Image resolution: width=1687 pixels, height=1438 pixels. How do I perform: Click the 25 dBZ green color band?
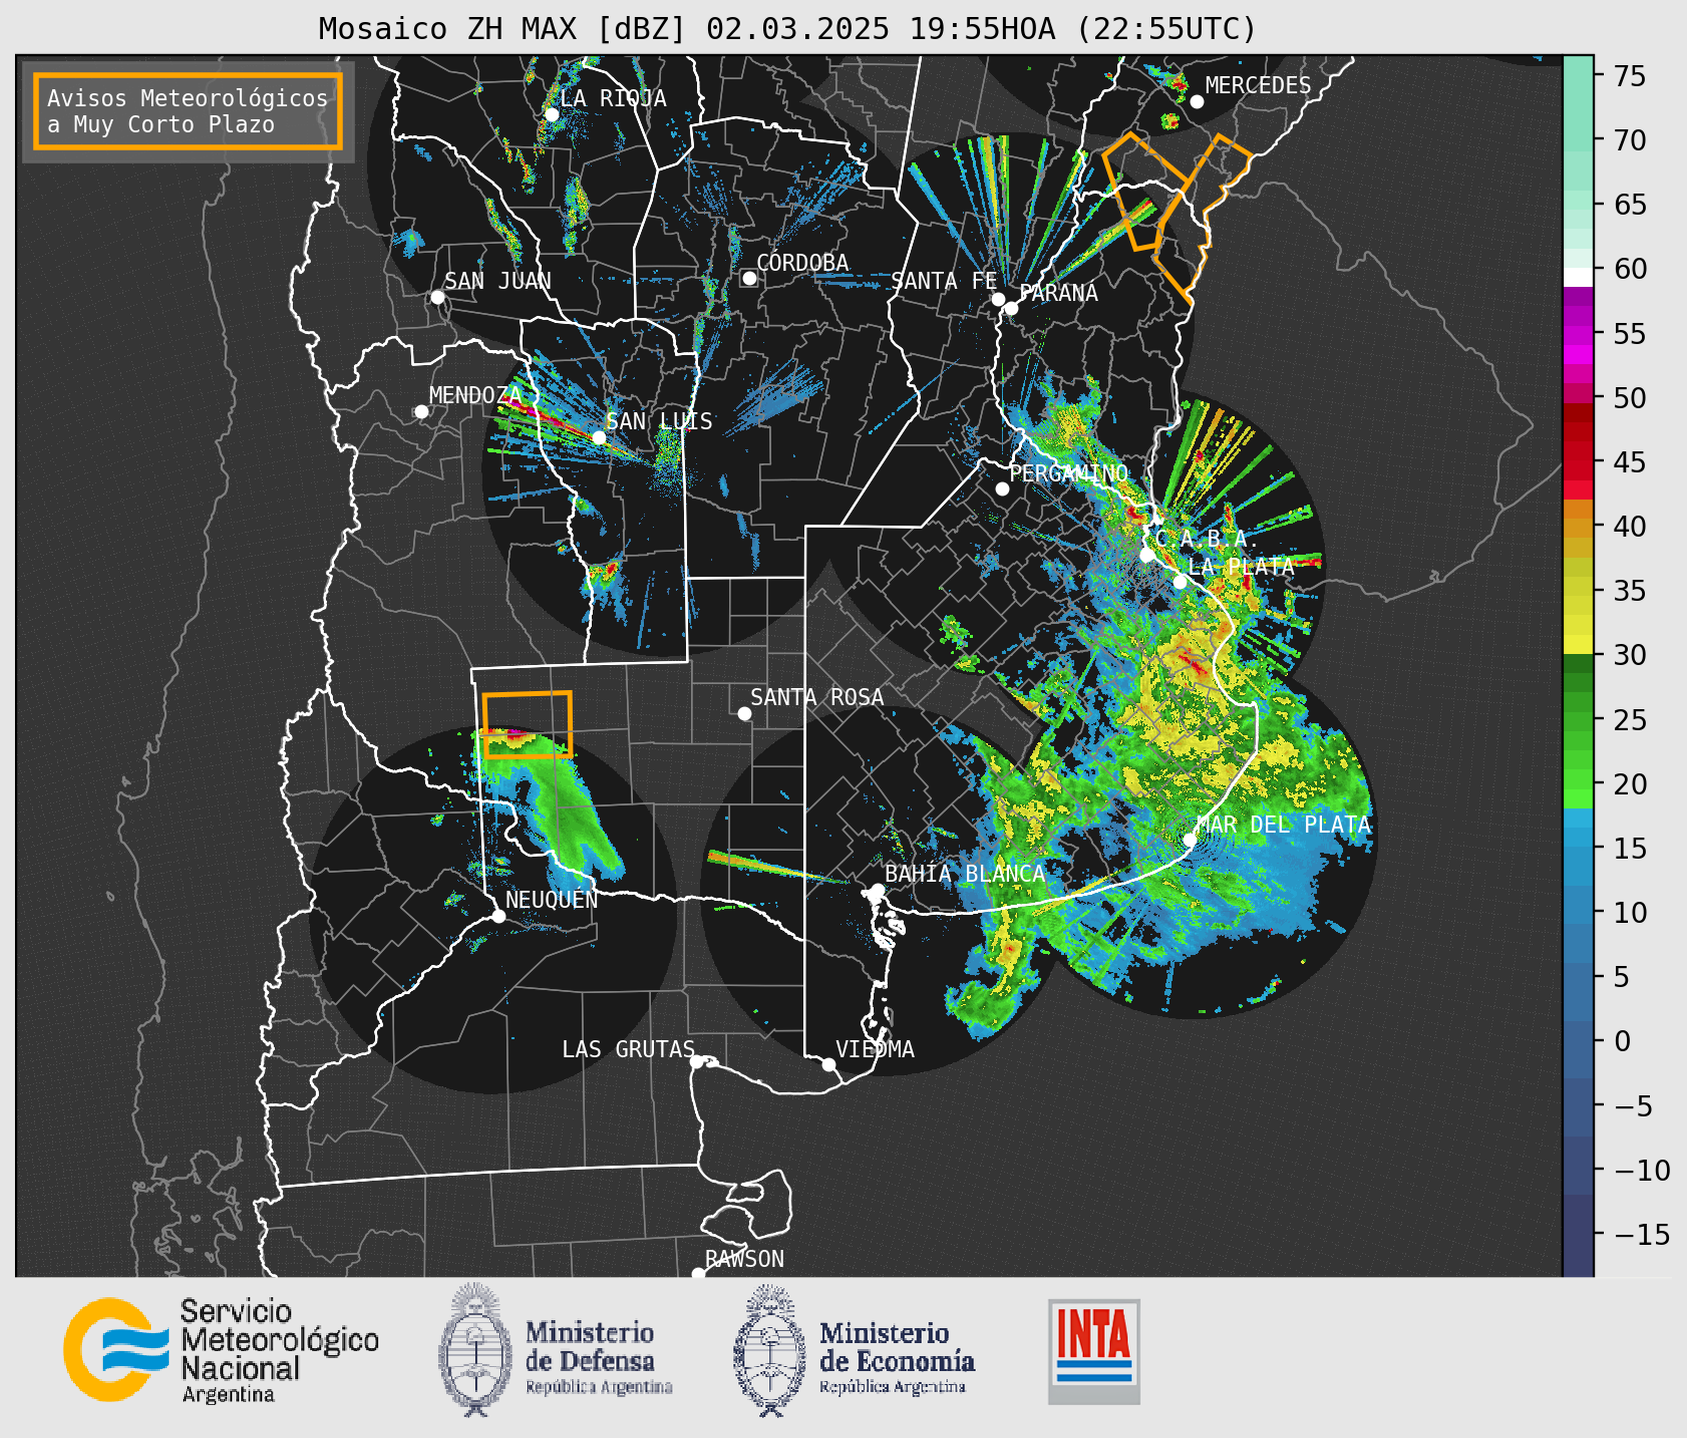(x=1578, y=719)
